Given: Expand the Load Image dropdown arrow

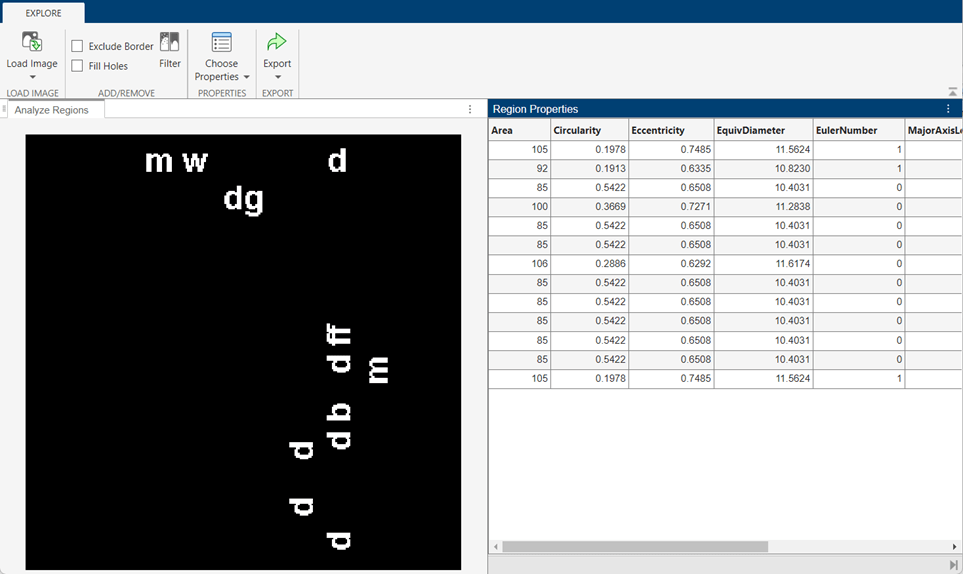Looking at the screenshot, I should [33, 77].
